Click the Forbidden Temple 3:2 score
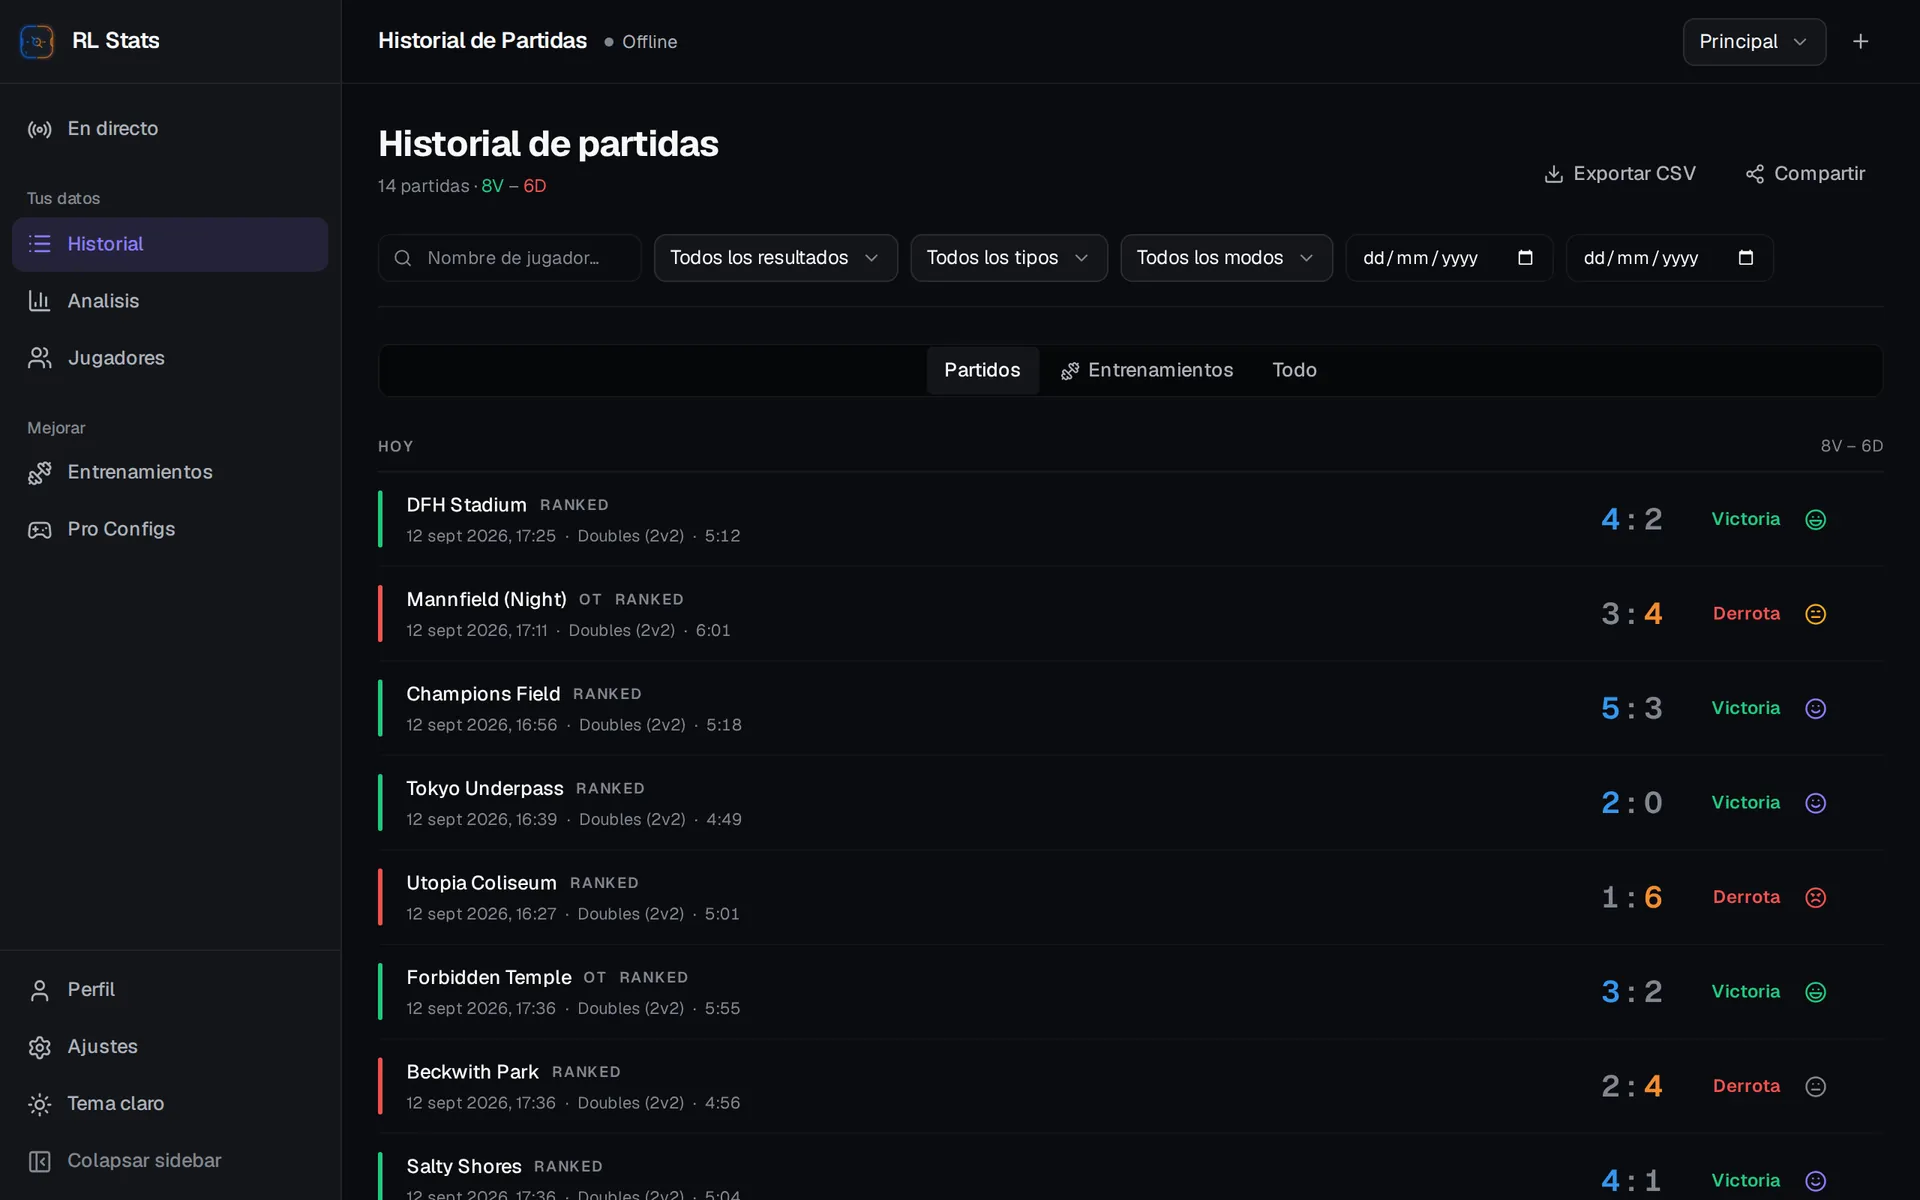The width and height of the screenshot is (1920, 1200). point(1631,992)
